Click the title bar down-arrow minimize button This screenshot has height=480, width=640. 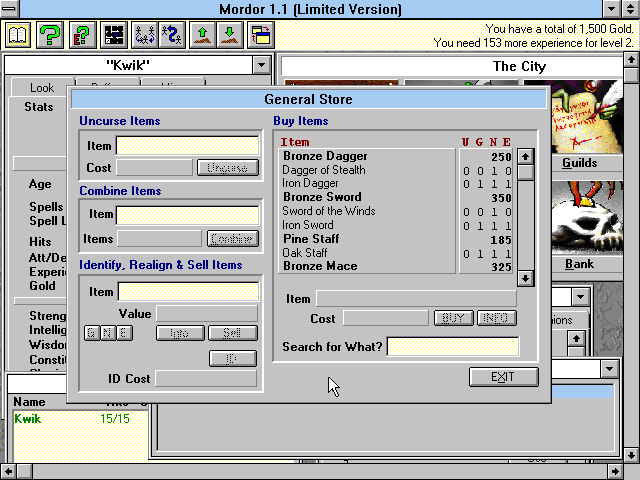[x=611, y=9]
